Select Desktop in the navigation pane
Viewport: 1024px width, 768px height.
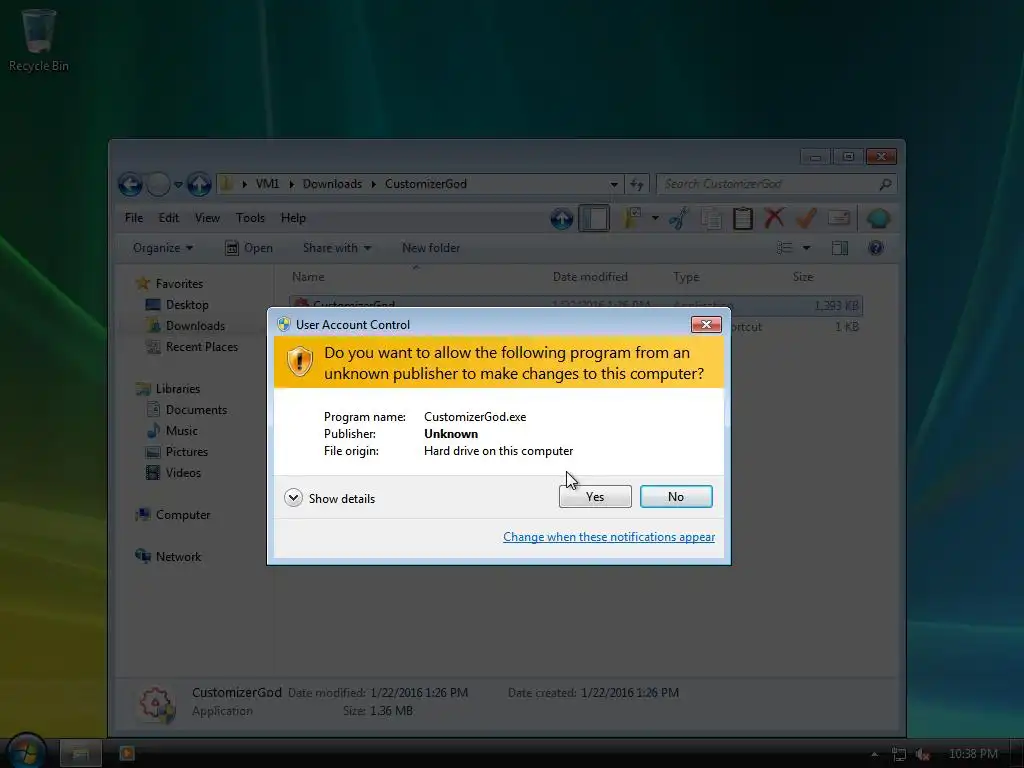tap(178, 304)
